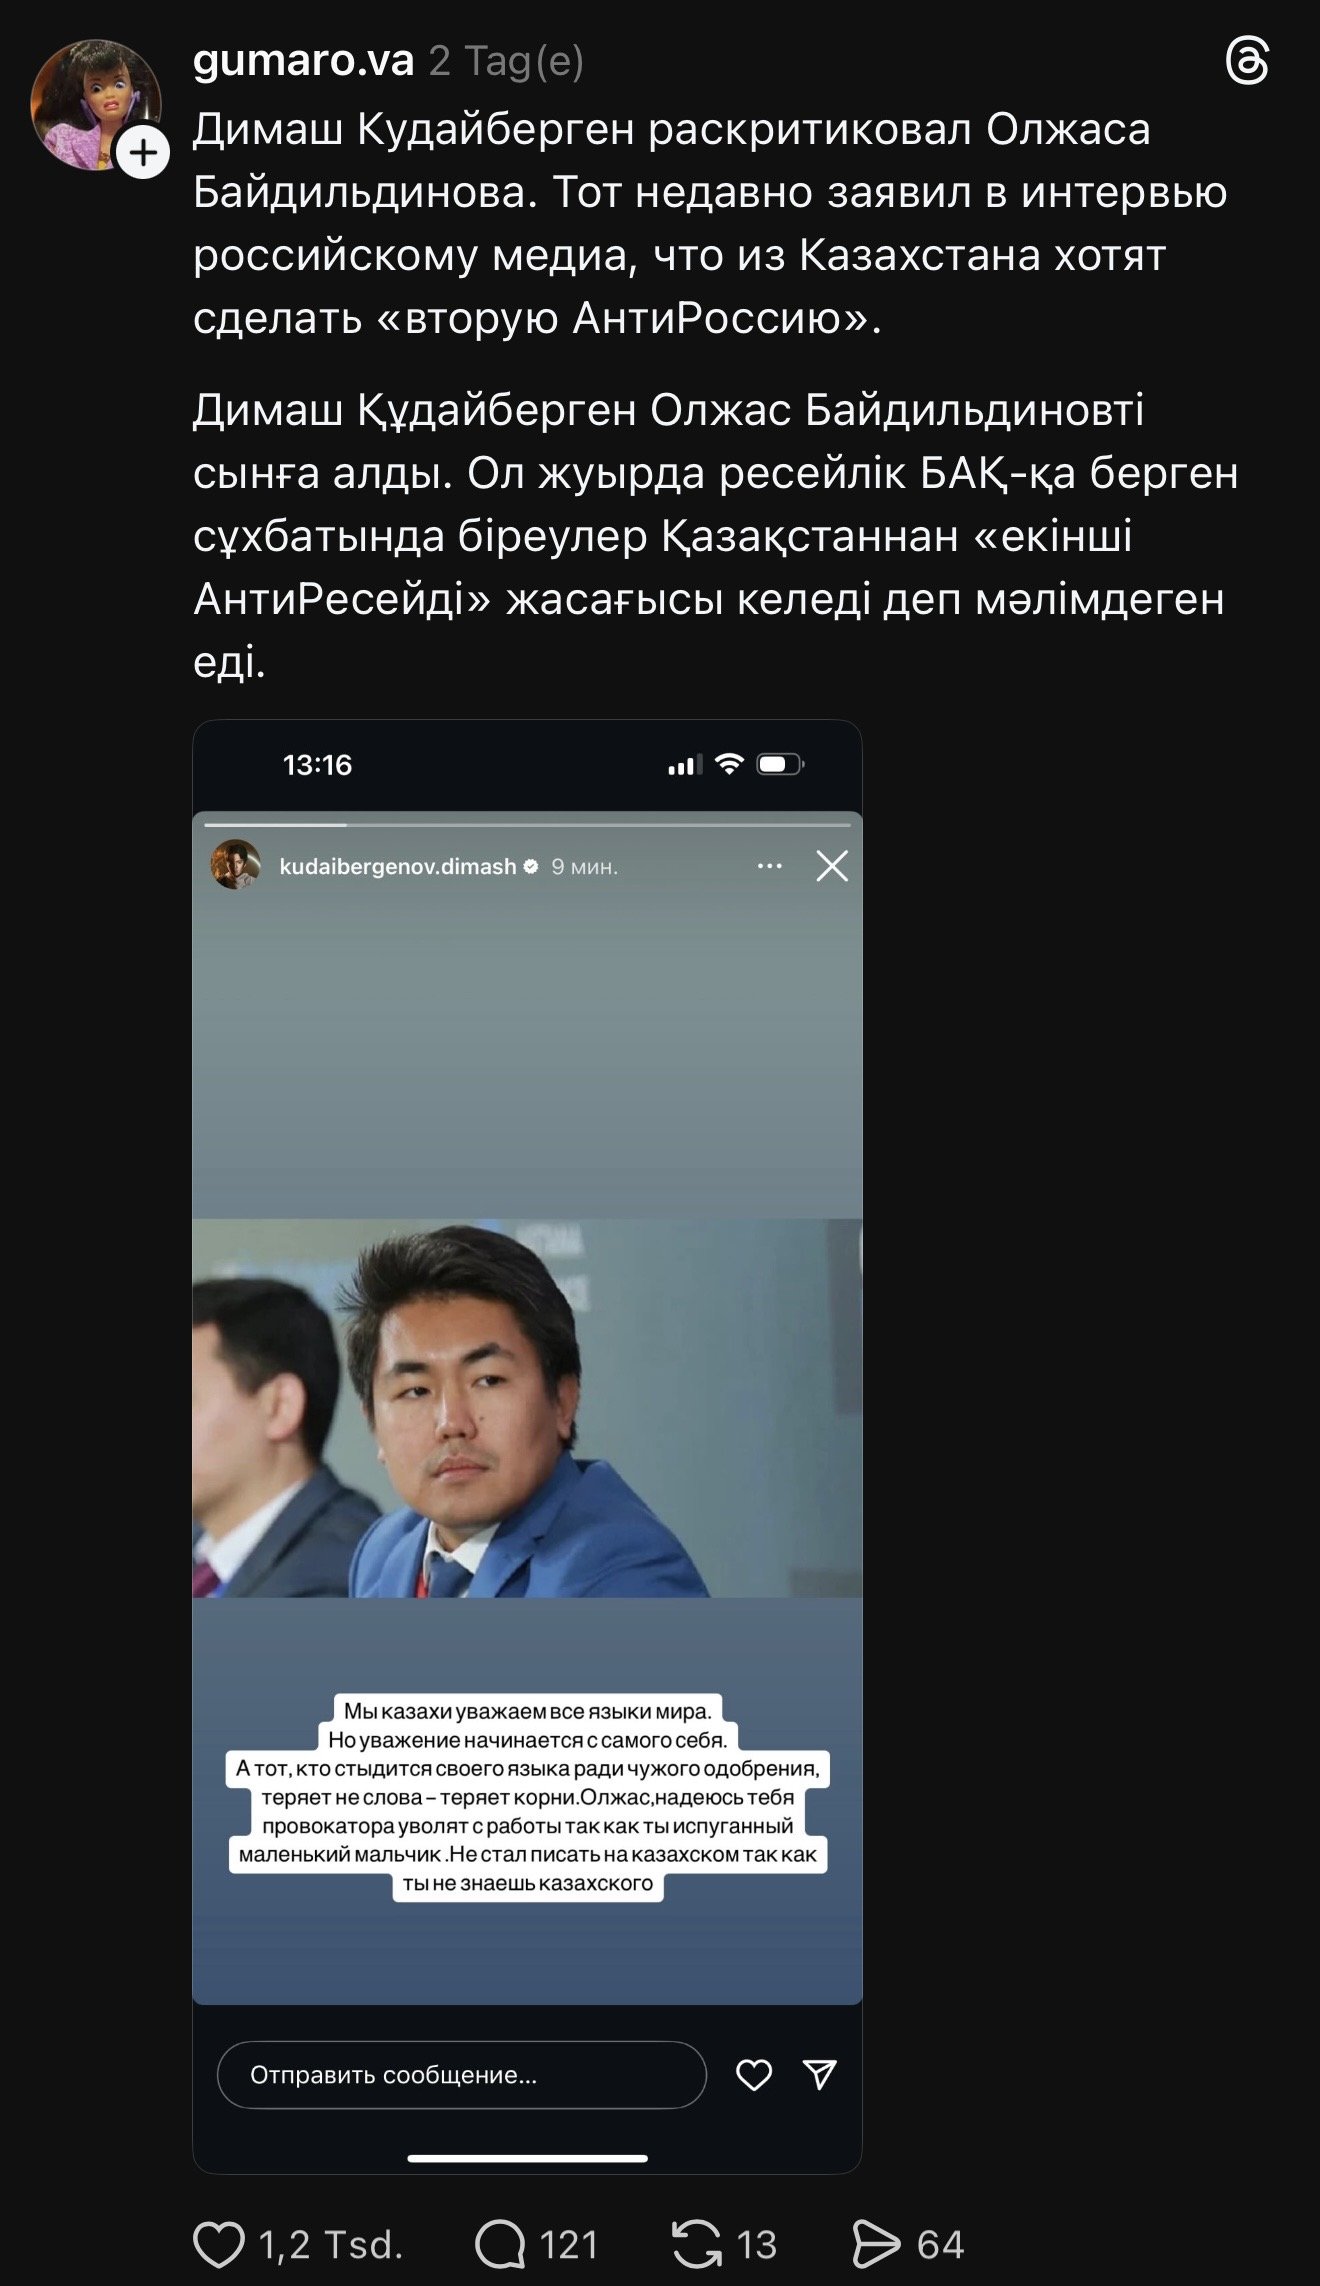Click the story progress bar
The image size is (1320, 2286).
coord(527,825)
